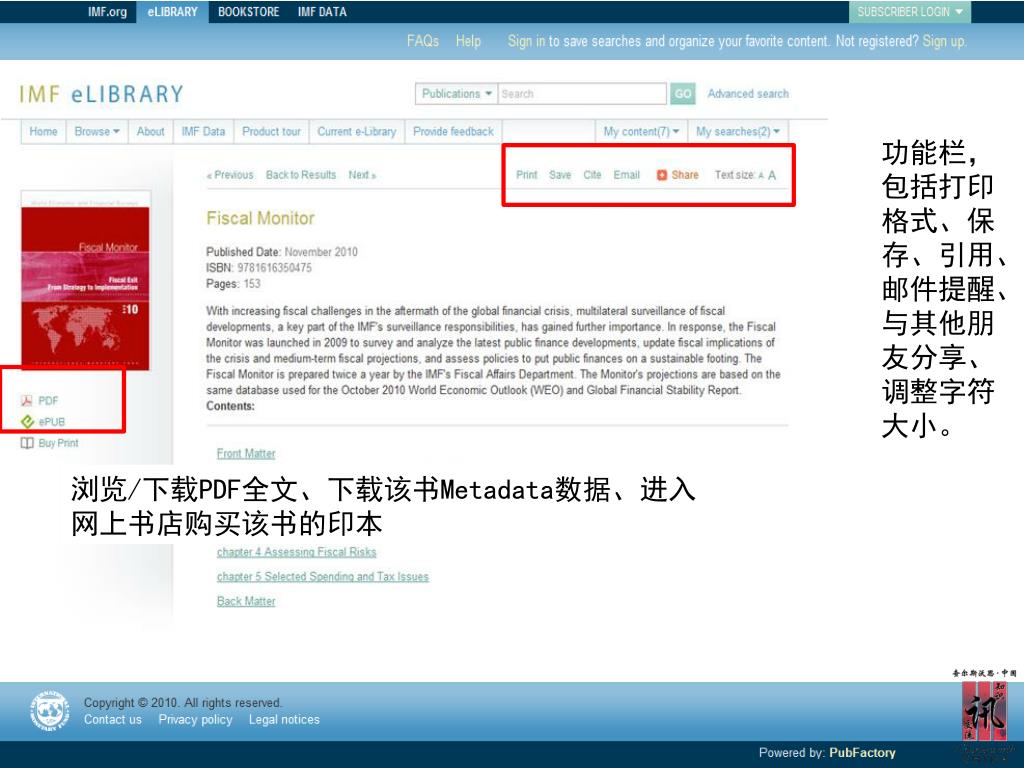
Task: Open the Product tour menu item
Action: pos(271,131)
